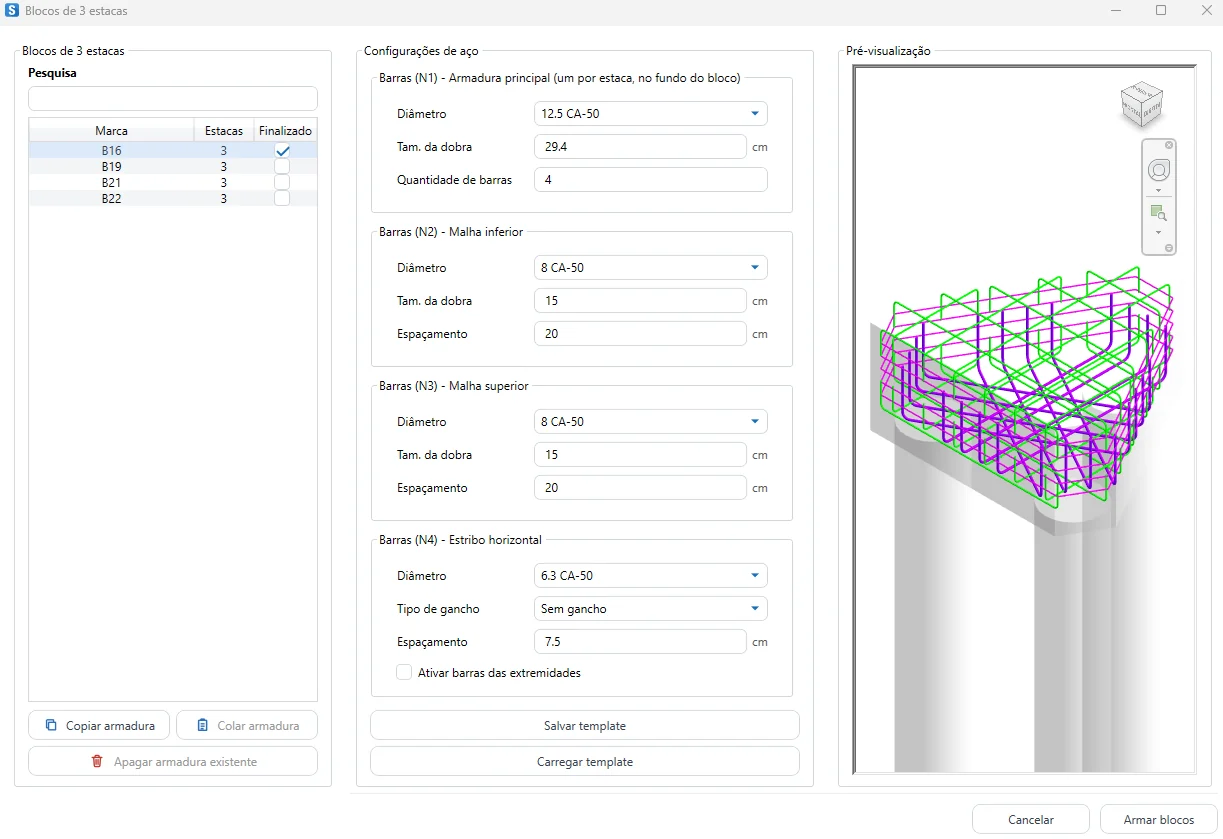Expand the steering wheel dropdown arrow
Image resolution: width=1223 pixels, height=839 pixels.
coord(1159,190)
